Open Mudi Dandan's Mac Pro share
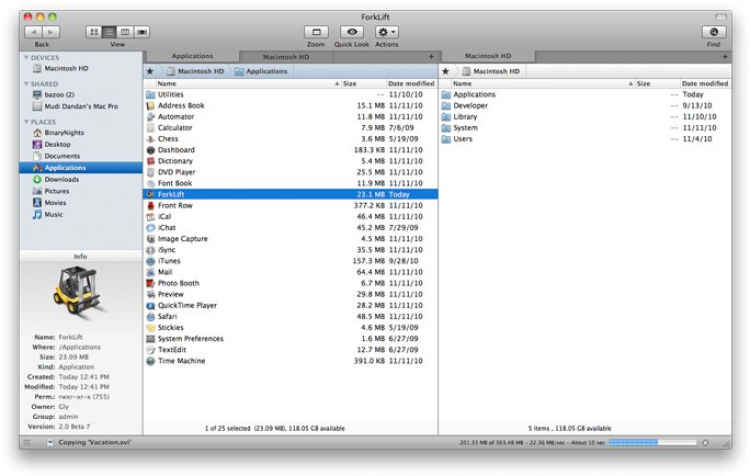Viewport: 750px width, 476px height. (x=81, y=106)
